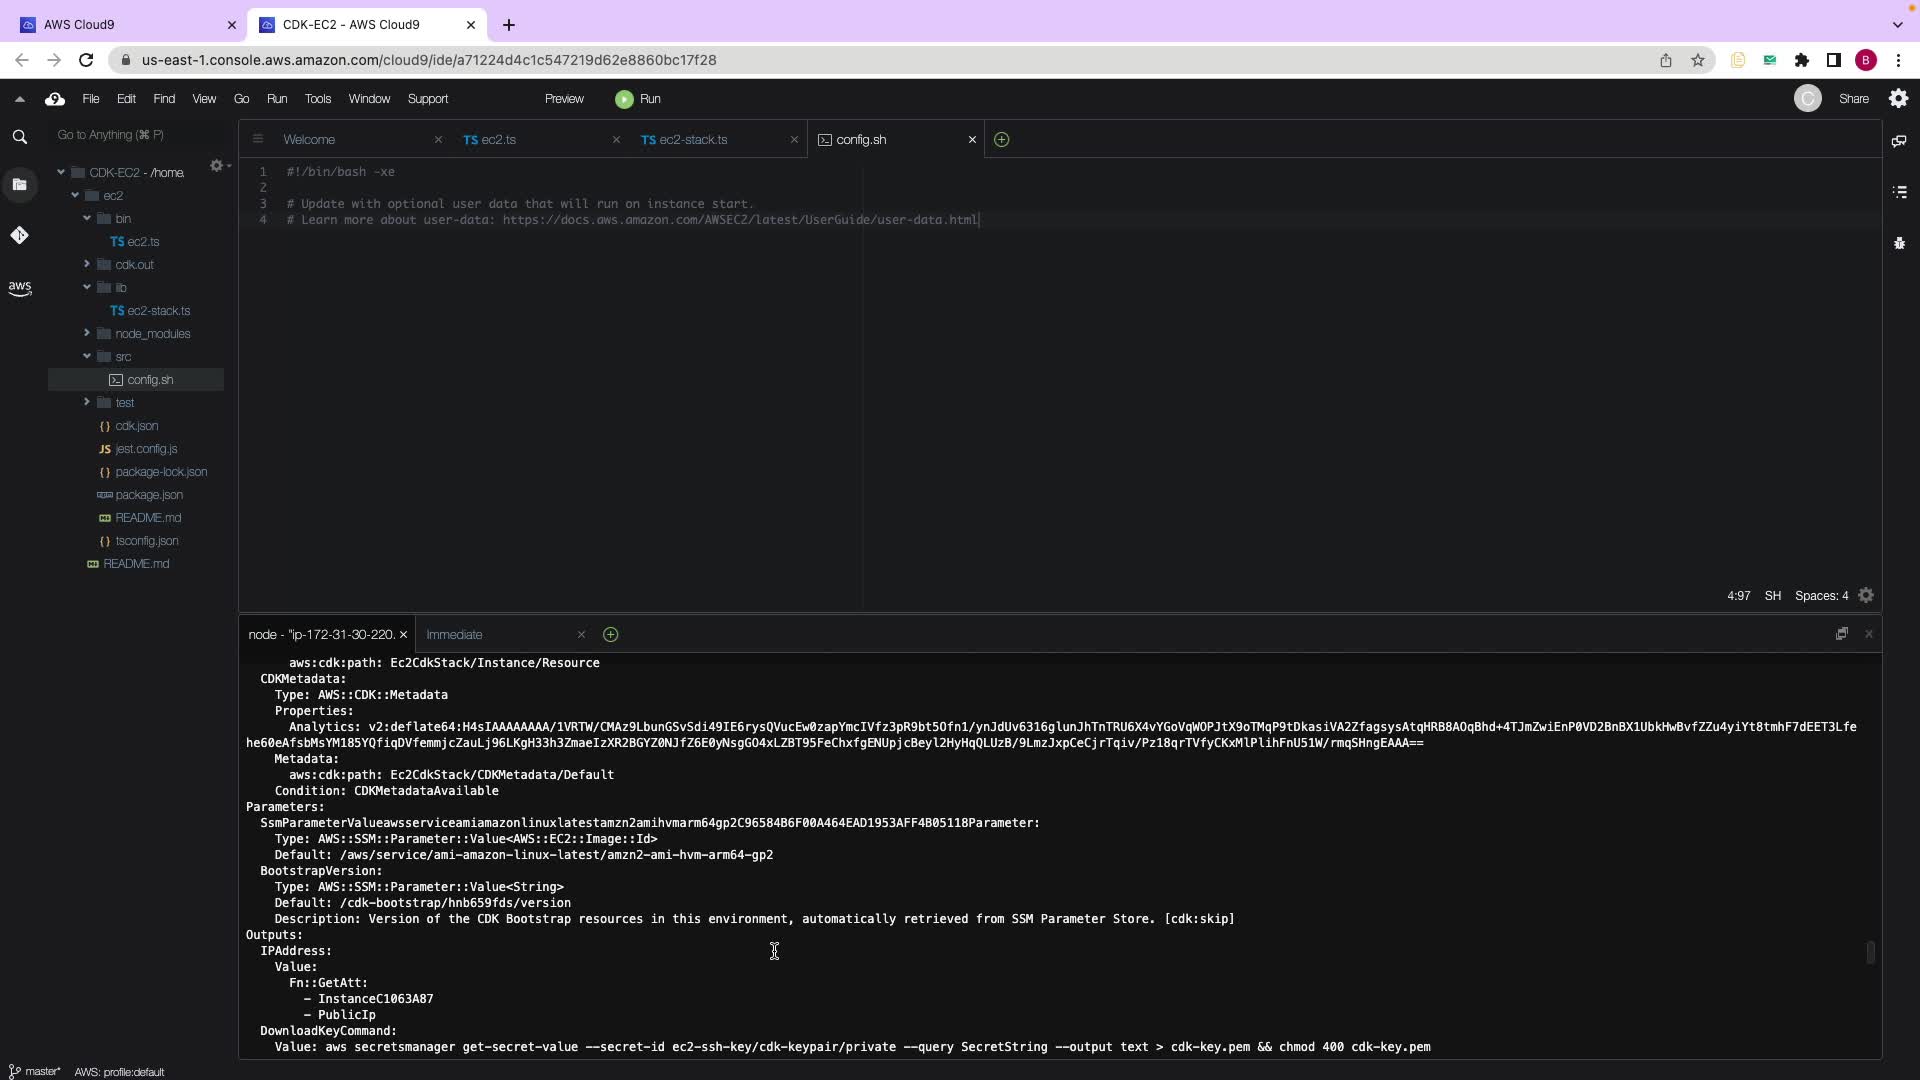Screen dimensions: 1920x1080
Task: Open the Outline panel icon
Action: click(x=1899, y=192)
